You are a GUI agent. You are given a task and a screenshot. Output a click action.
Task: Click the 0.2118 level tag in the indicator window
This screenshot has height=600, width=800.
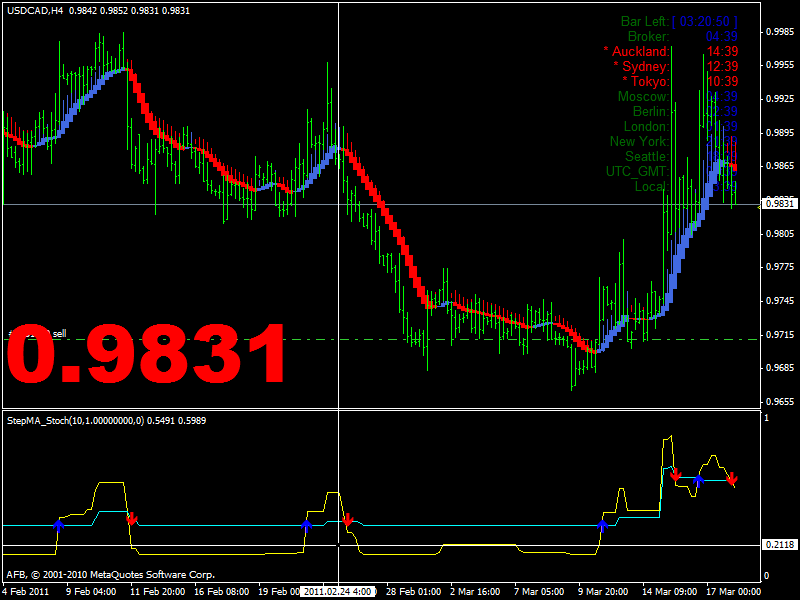(778, 545)
